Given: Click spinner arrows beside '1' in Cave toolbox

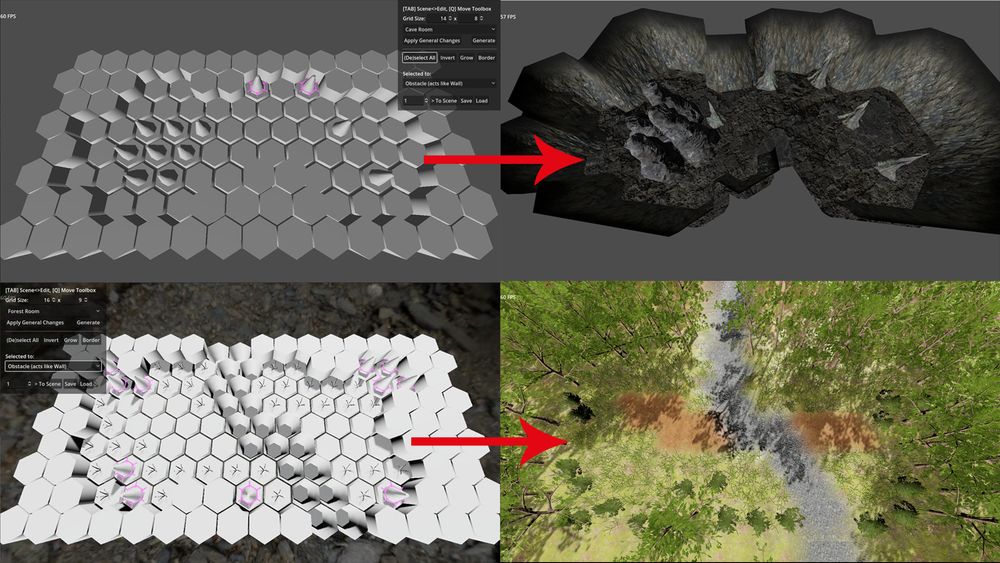Looking at the screenshot, I should coord(426,101).
